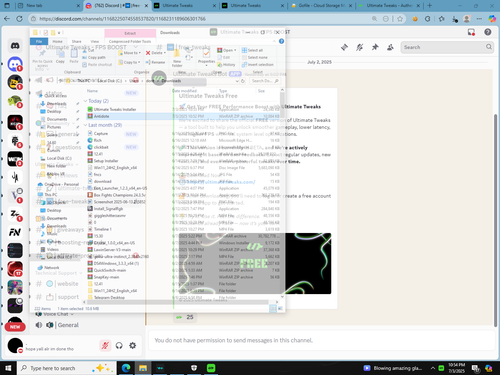This screenshot has height=375, width=500.
Task: Click the Paste ribbon button
Action: (74, 57)
